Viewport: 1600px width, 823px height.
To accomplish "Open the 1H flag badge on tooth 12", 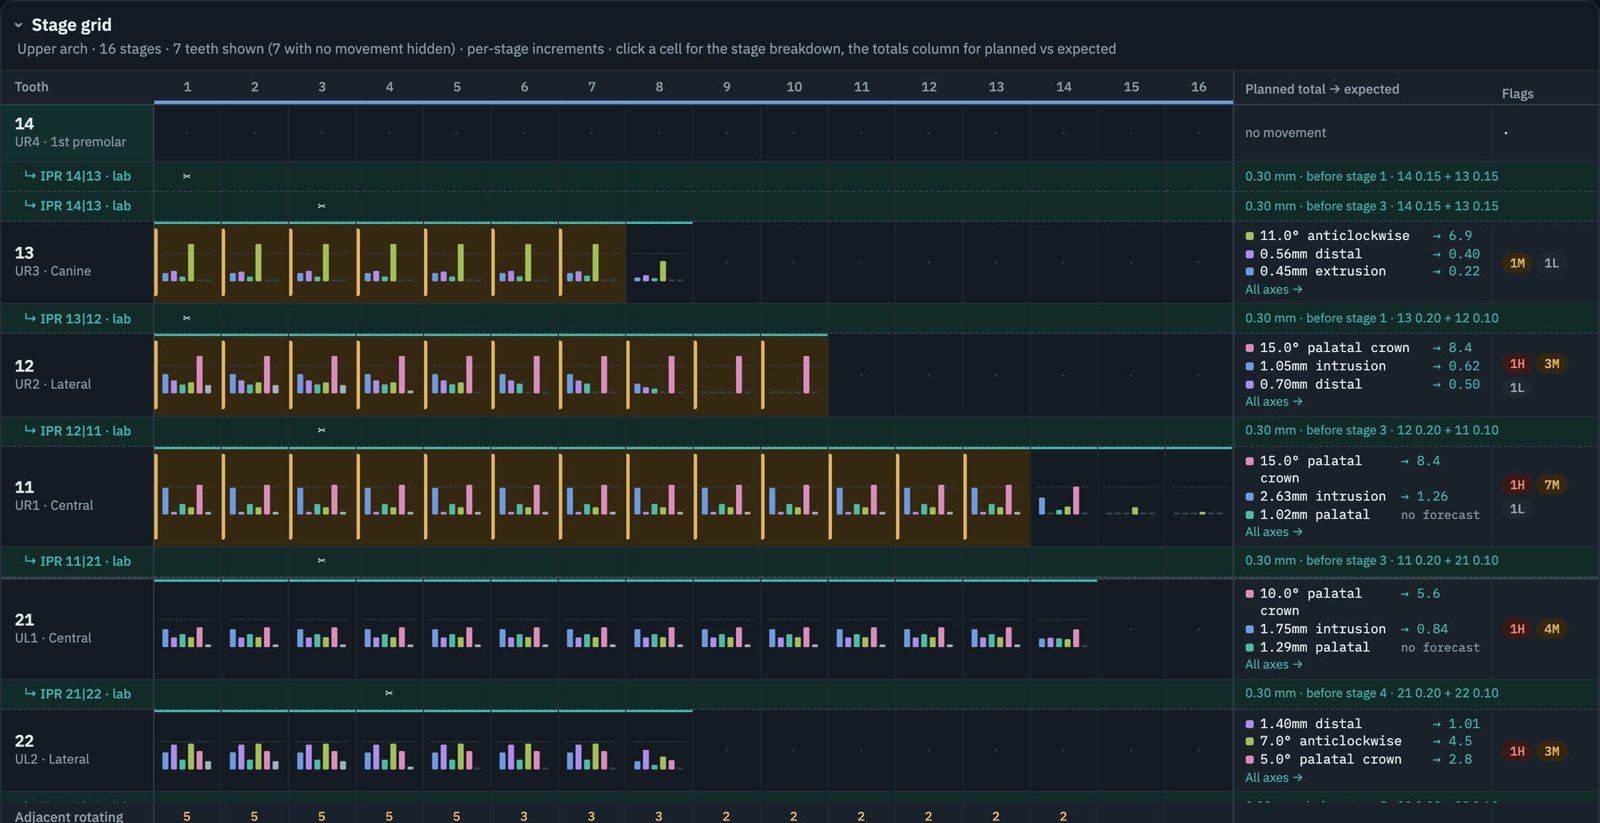I will [x=1517, y=364].
